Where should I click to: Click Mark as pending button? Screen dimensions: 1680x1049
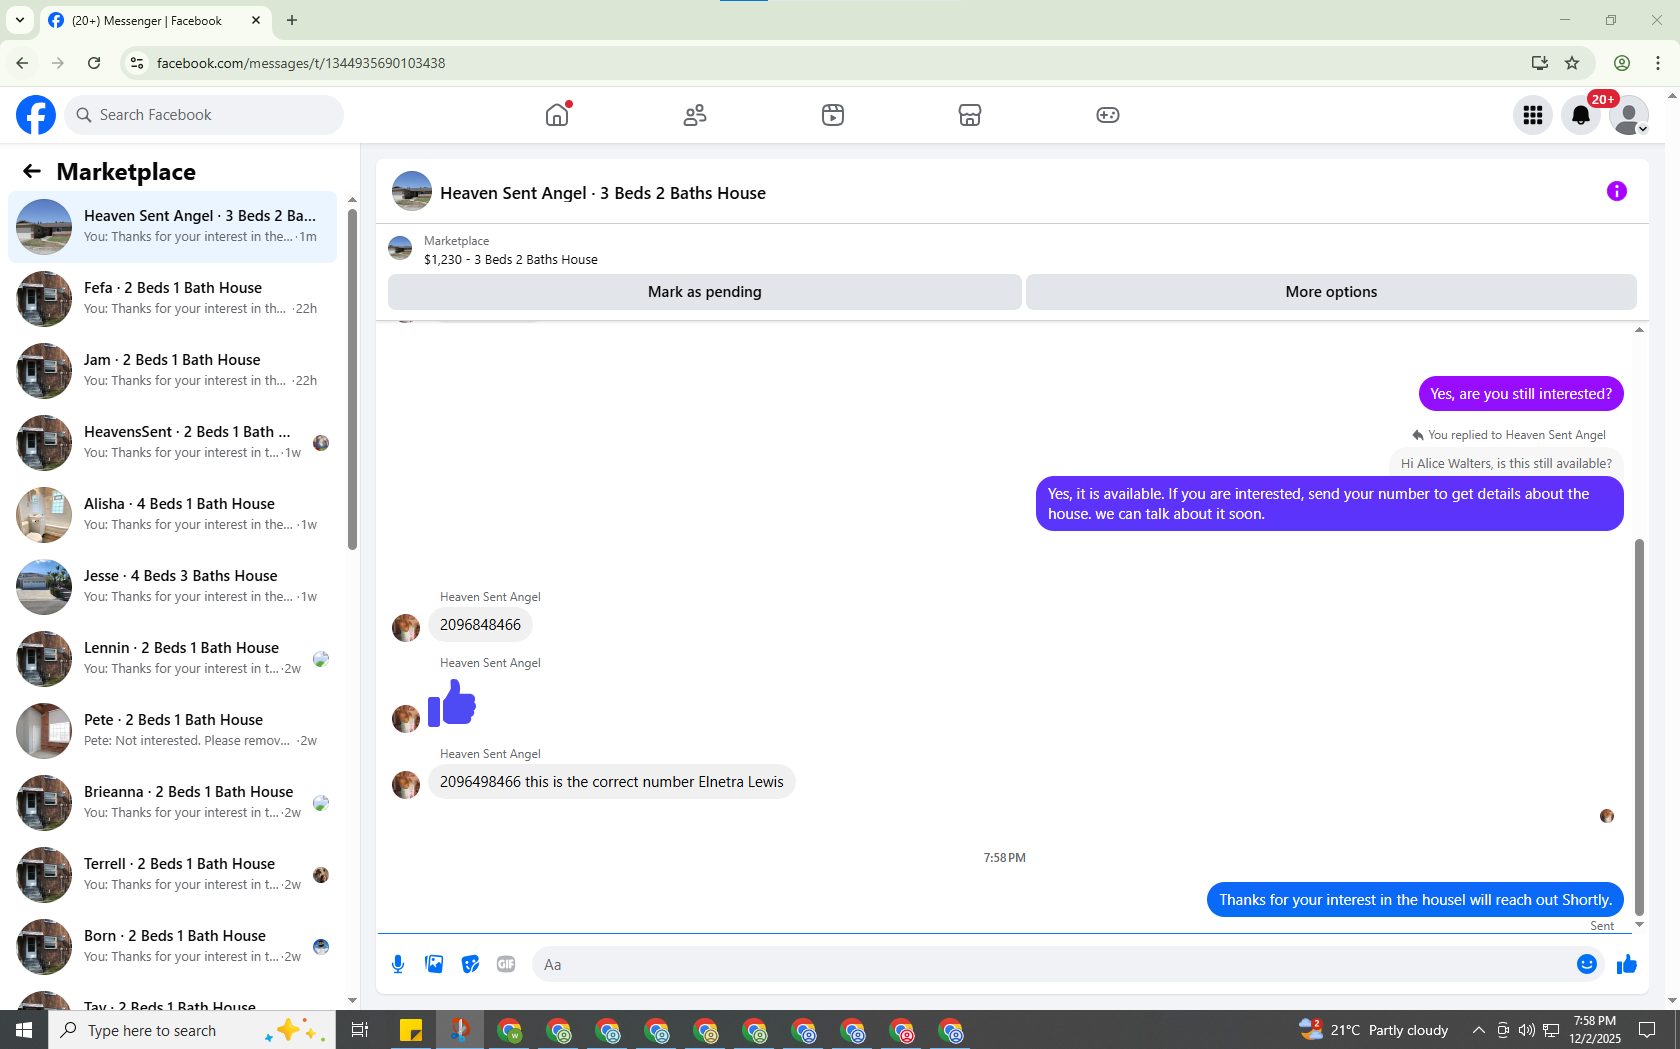pos(705,292)
